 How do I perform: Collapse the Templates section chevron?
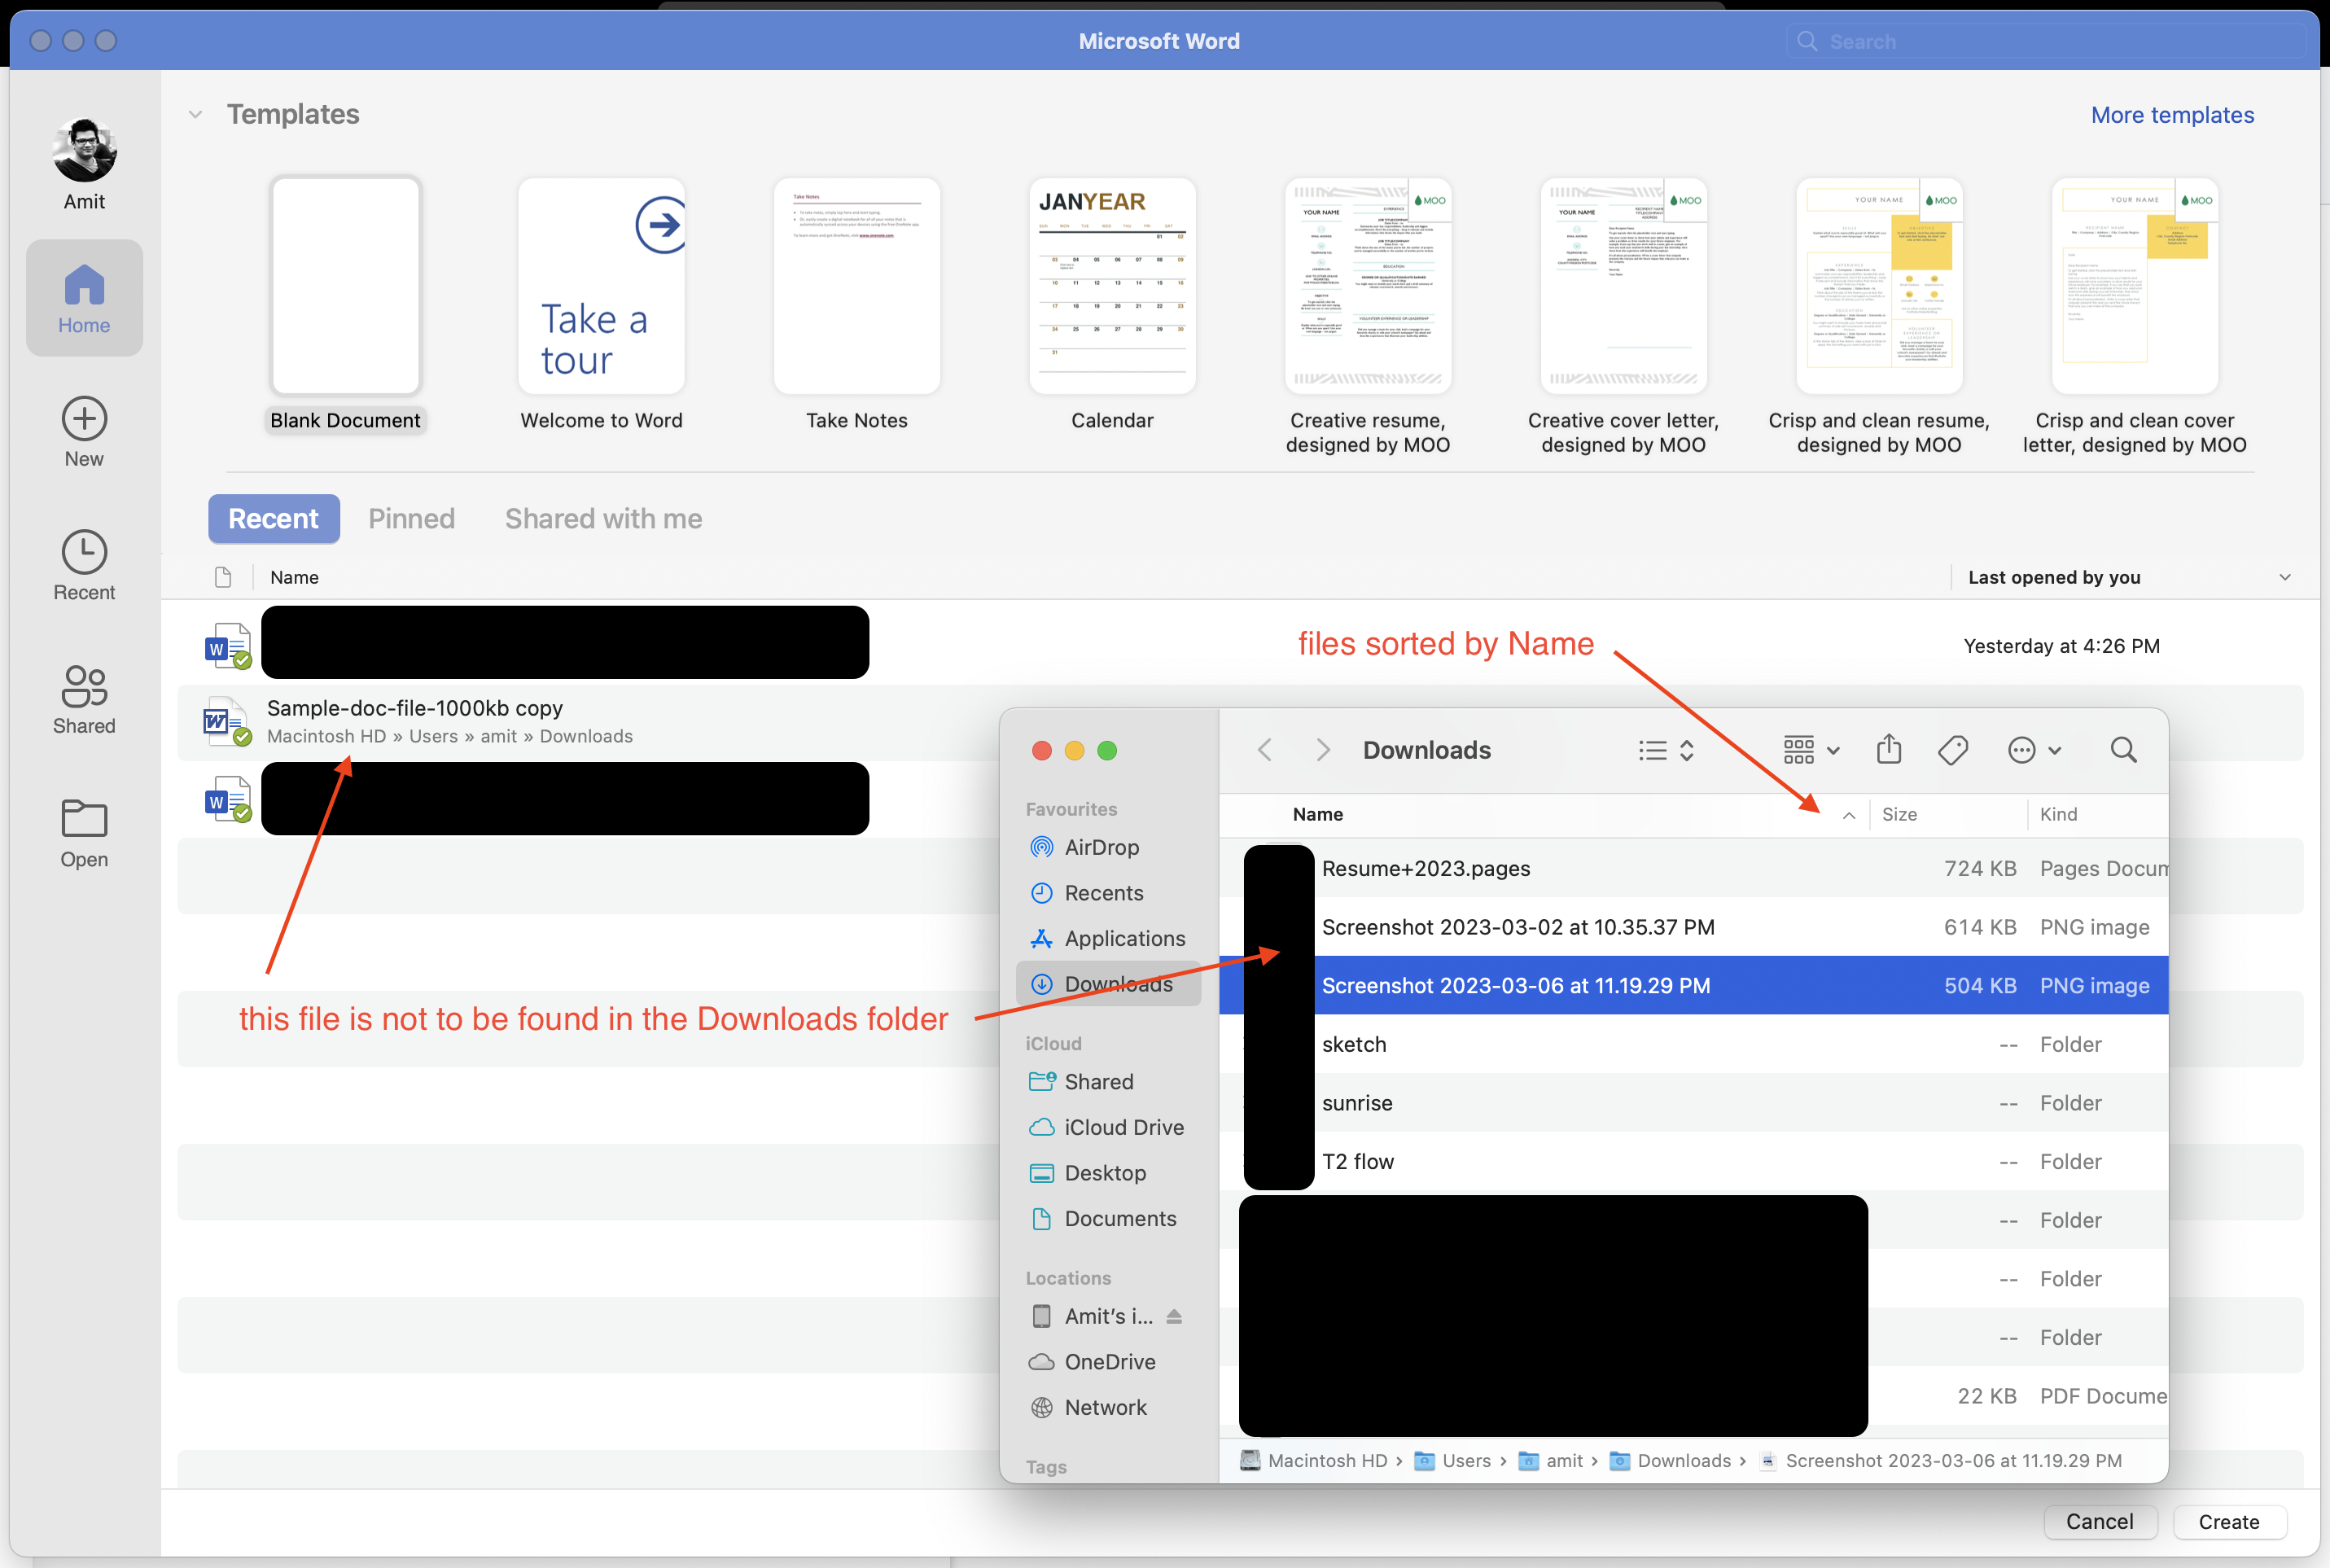click(x=196, y=115)
